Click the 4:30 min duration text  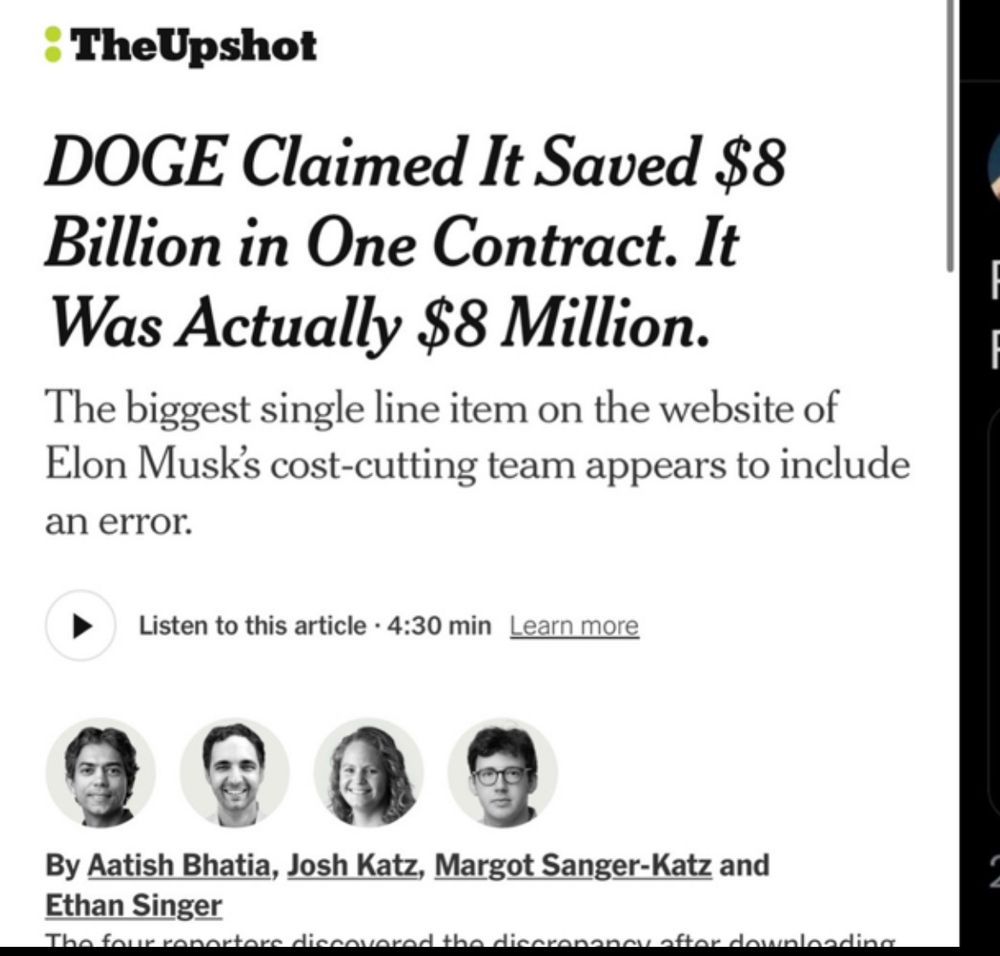point(439,626)
